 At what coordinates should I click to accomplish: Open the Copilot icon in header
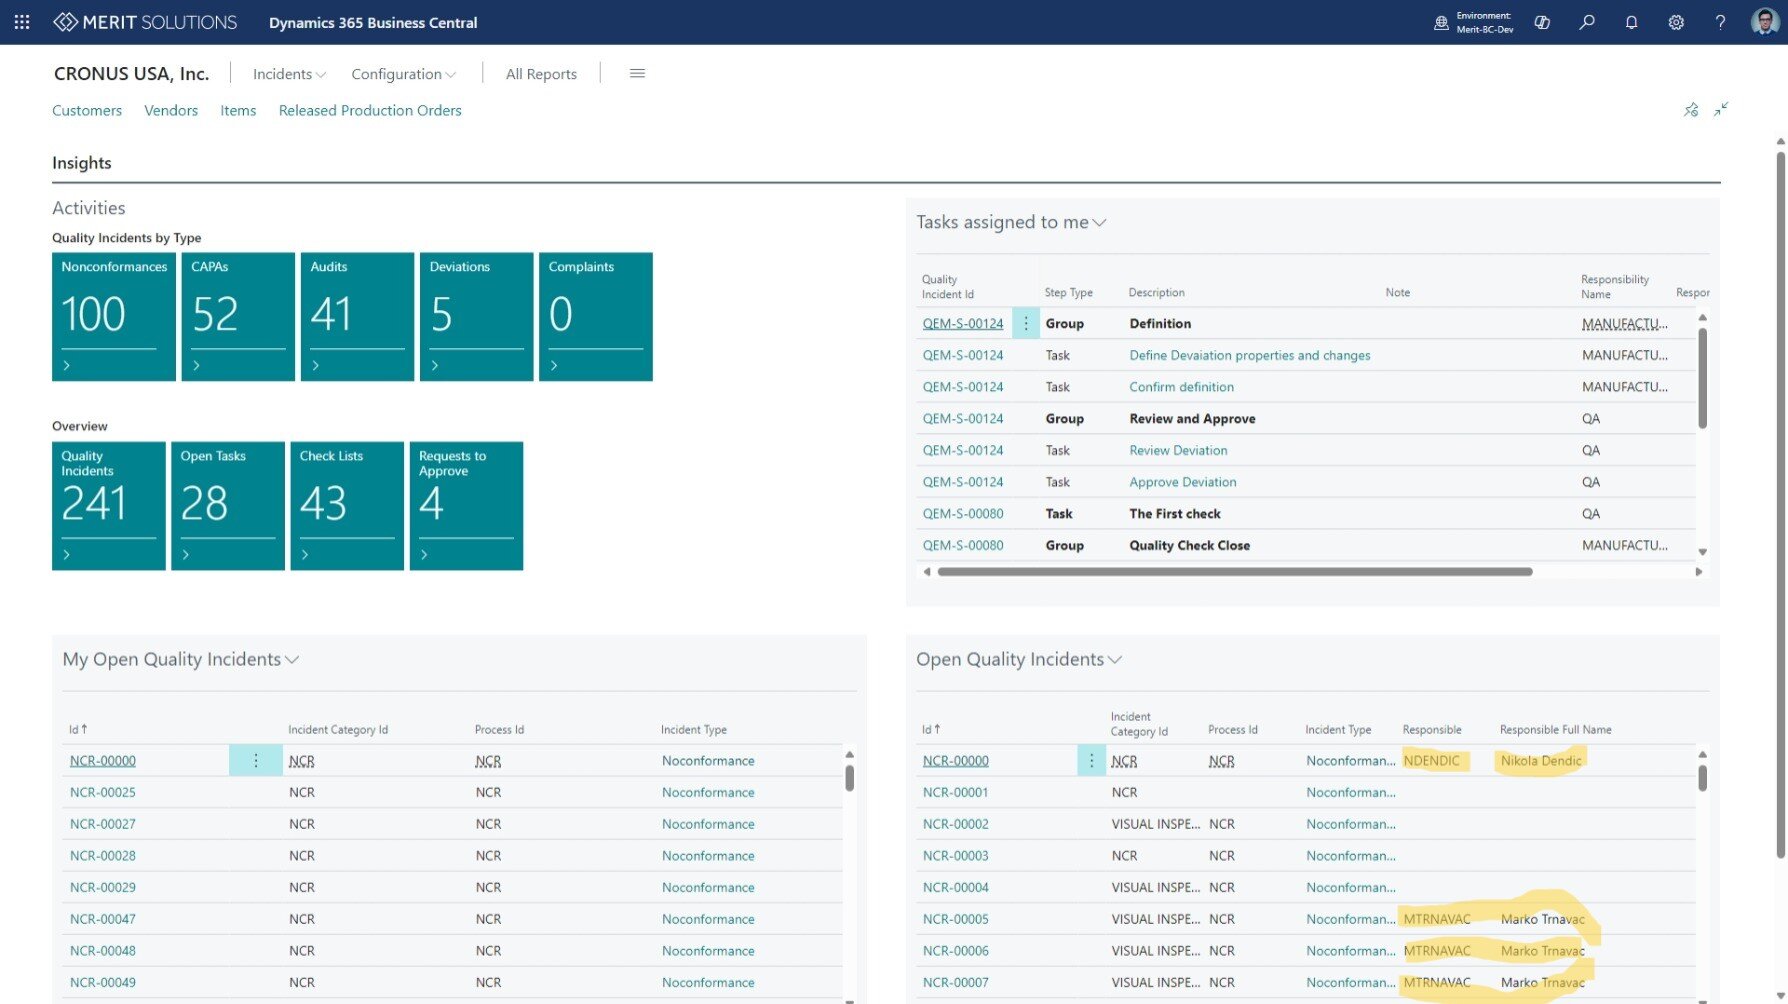click(x=1542, y=22)
